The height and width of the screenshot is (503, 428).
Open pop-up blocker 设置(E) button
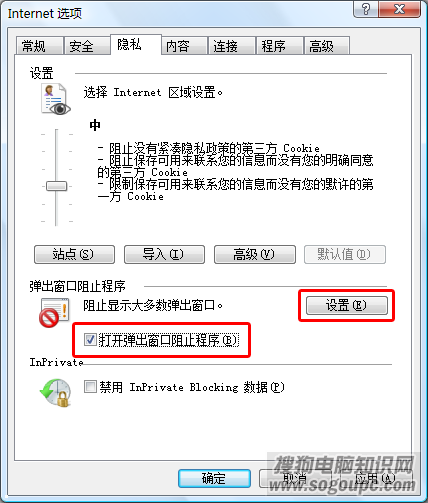coord(347,305)
